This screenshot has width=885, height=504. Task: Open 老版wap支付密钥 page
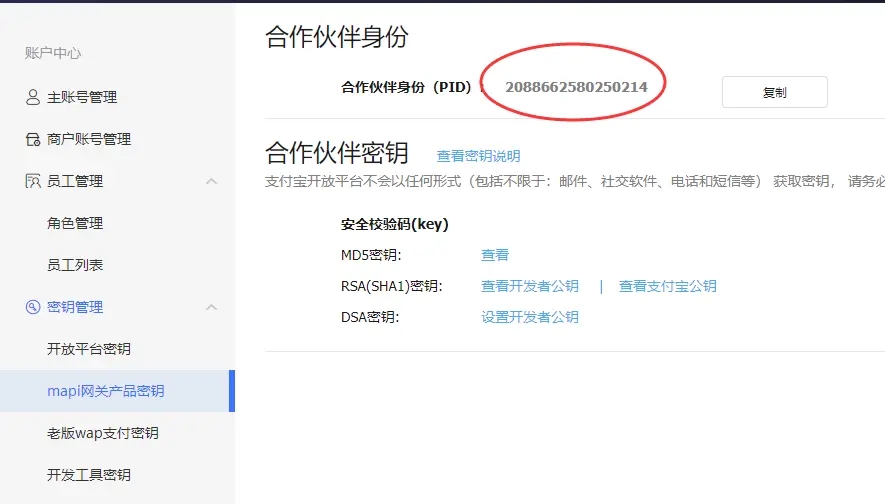103,433
